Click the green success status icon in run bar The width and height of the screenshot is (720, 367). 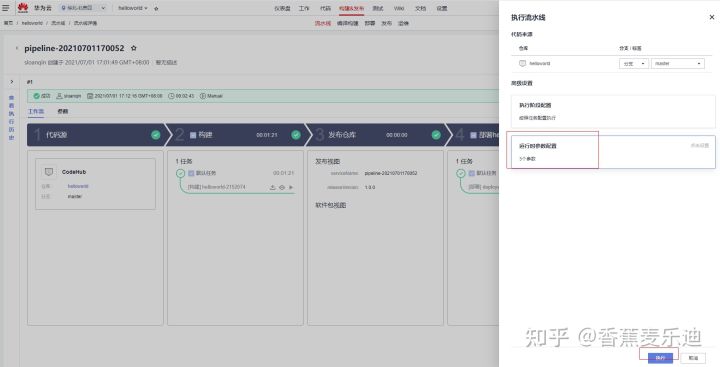click(36, 96)
